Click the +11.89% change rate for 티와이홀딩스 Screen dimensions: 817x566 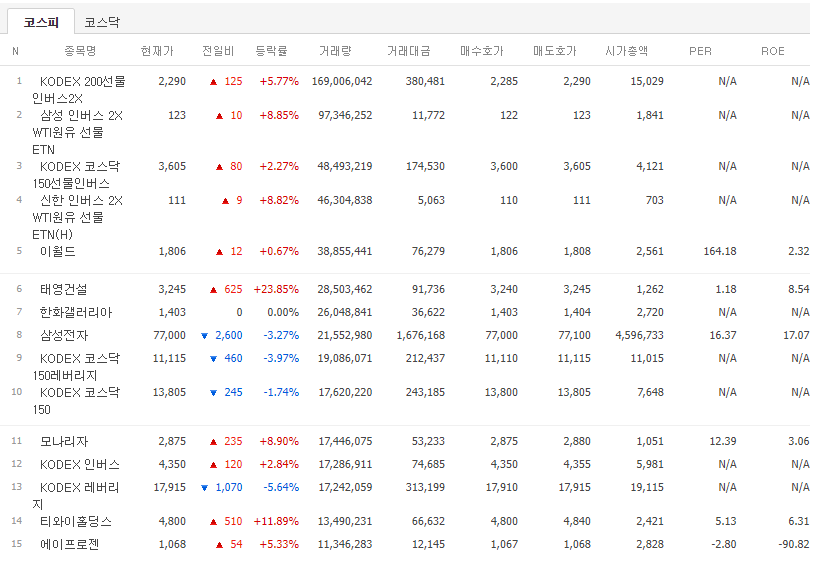click(x=276, y=521)
